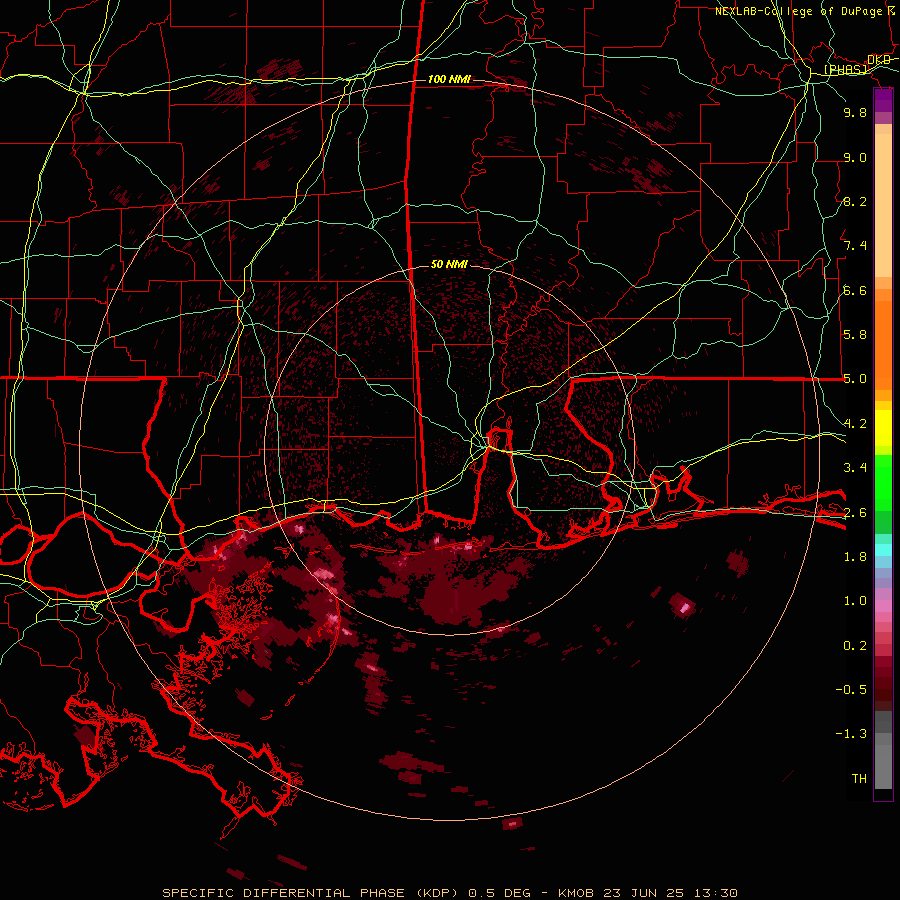Click the "13:30" time in the caption
This screenshot has height=900, width=900.
pyautogui.click(x=714, y=893)
